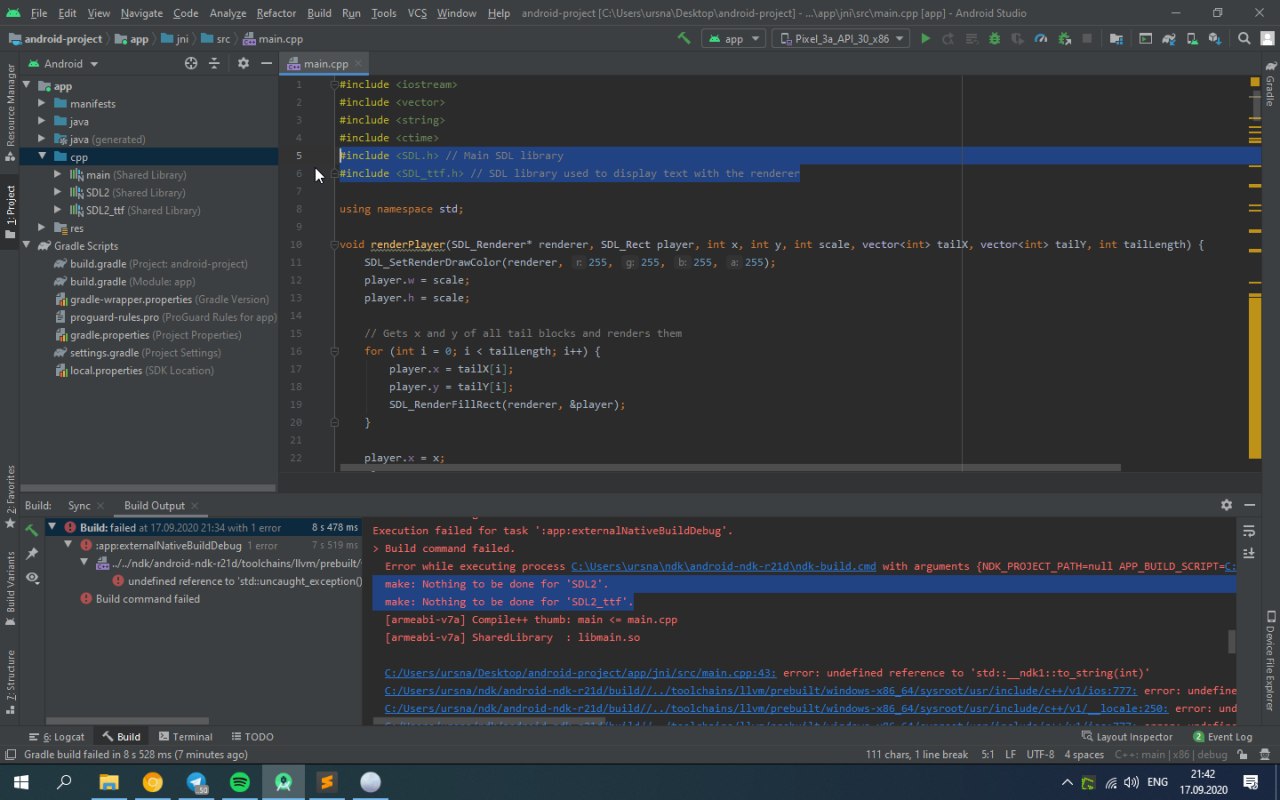Run the app with the green play button
The width and height of the screenshot is (1280, 800).
pyautogui.click(x=925, y=38)
